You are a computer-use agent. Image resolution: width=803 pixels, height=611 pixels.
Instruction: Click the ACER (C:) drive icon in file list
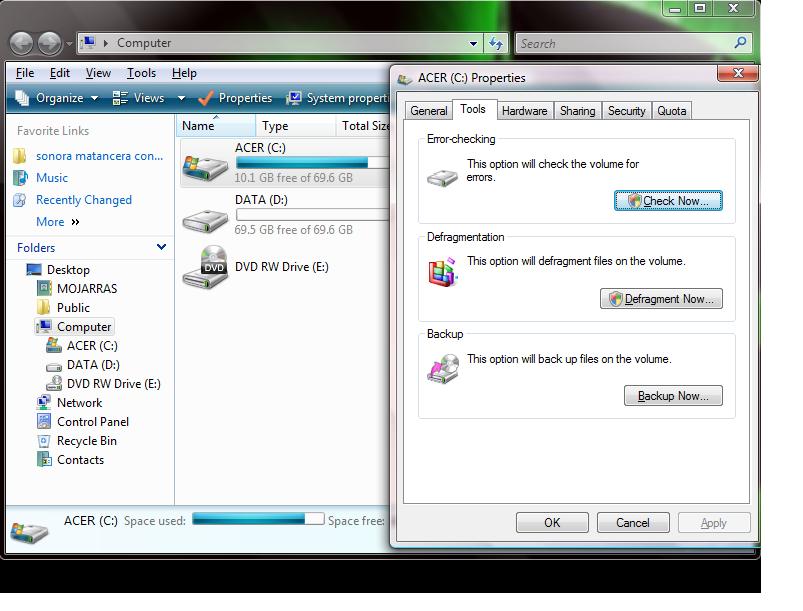(205, 168)
